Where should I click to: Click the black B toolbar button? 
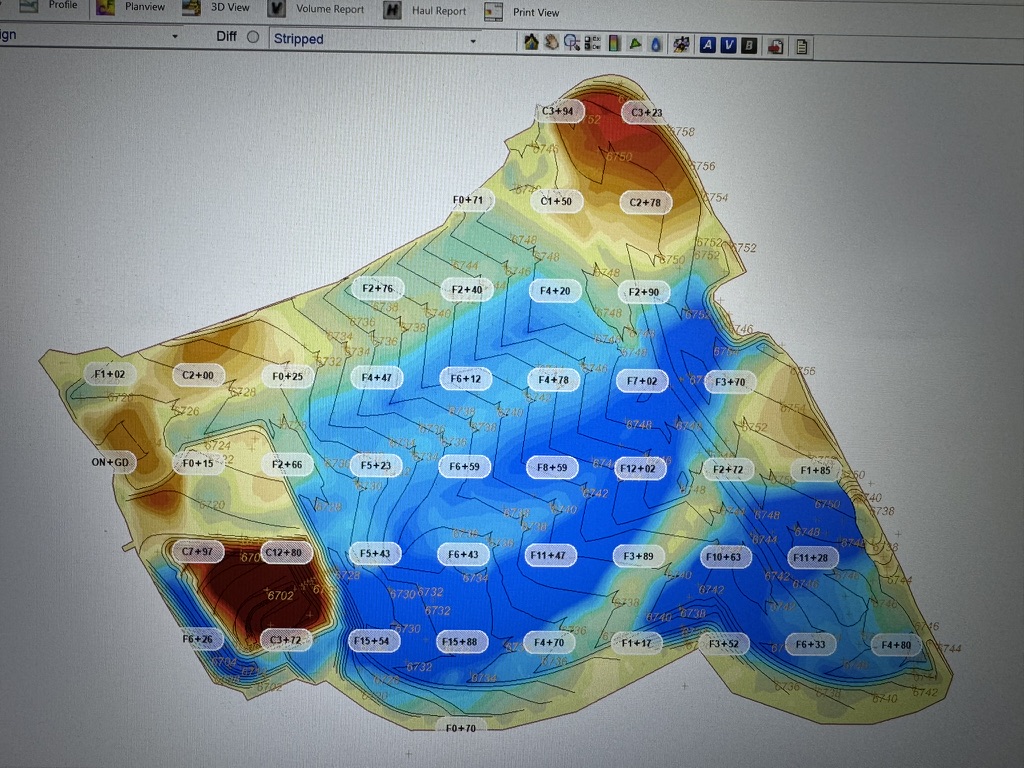[x=749, y=46]
